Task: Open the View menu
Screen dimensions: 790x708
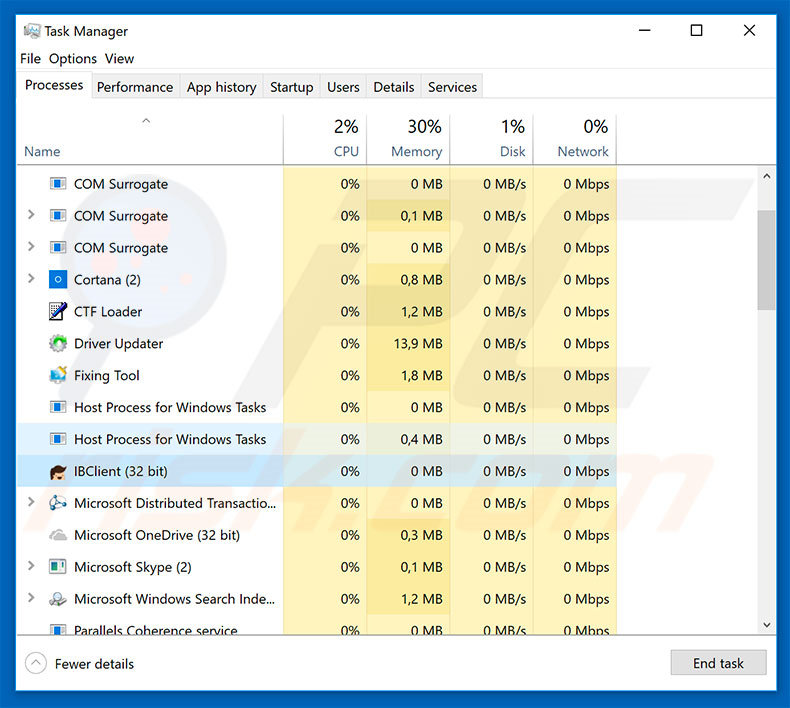Action: [119, 58]
